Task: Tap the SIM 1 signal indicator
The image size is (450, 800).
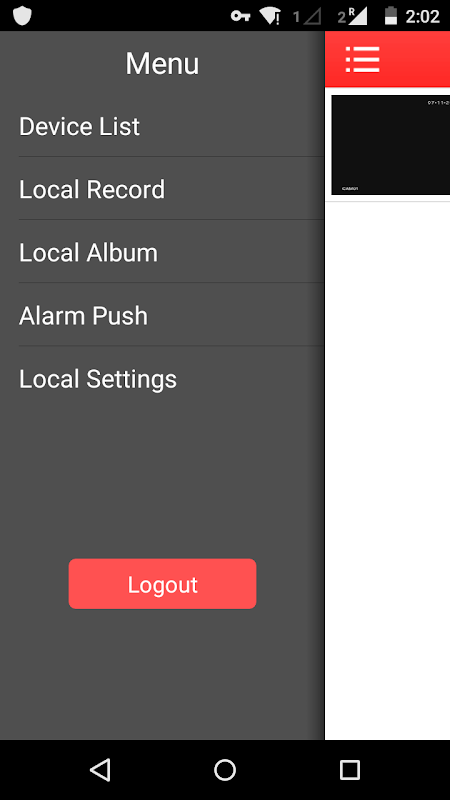Action: [x=307, y=17]
